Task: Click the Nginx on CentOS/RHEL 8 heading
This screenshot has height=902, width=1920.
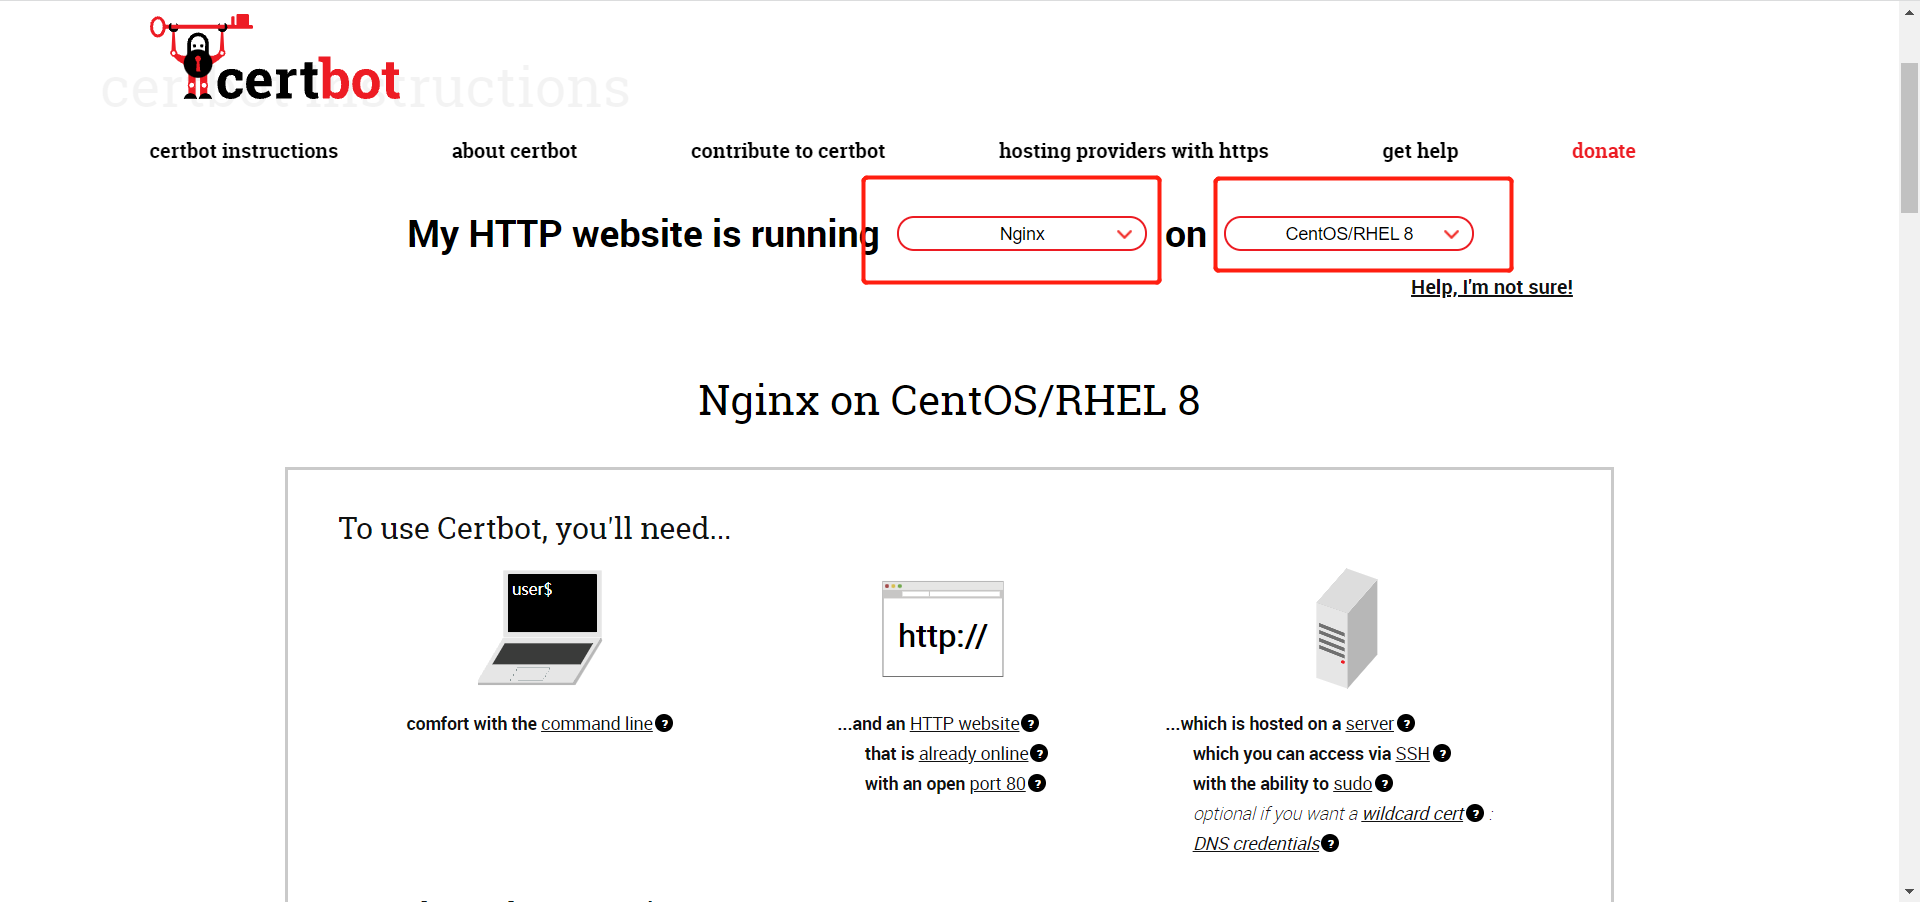Action: point(949,401)
